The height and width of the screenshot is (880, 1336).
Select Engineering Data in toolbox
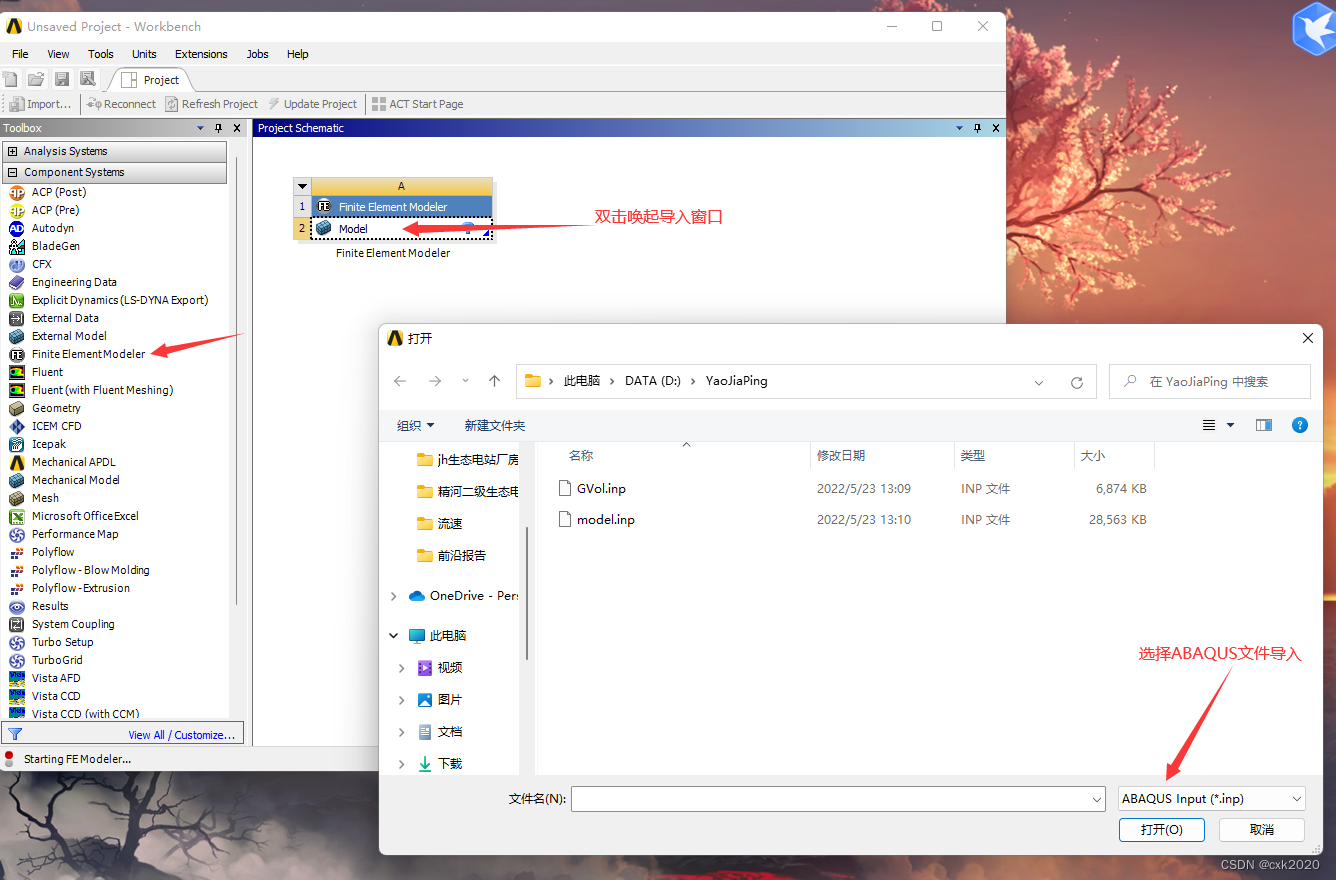[74, 282]
